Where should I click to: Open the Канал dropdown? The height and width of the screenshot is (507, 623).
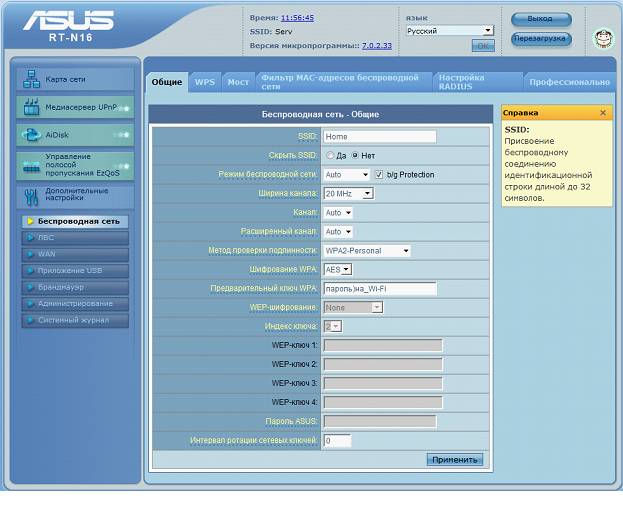coord(338,213)
